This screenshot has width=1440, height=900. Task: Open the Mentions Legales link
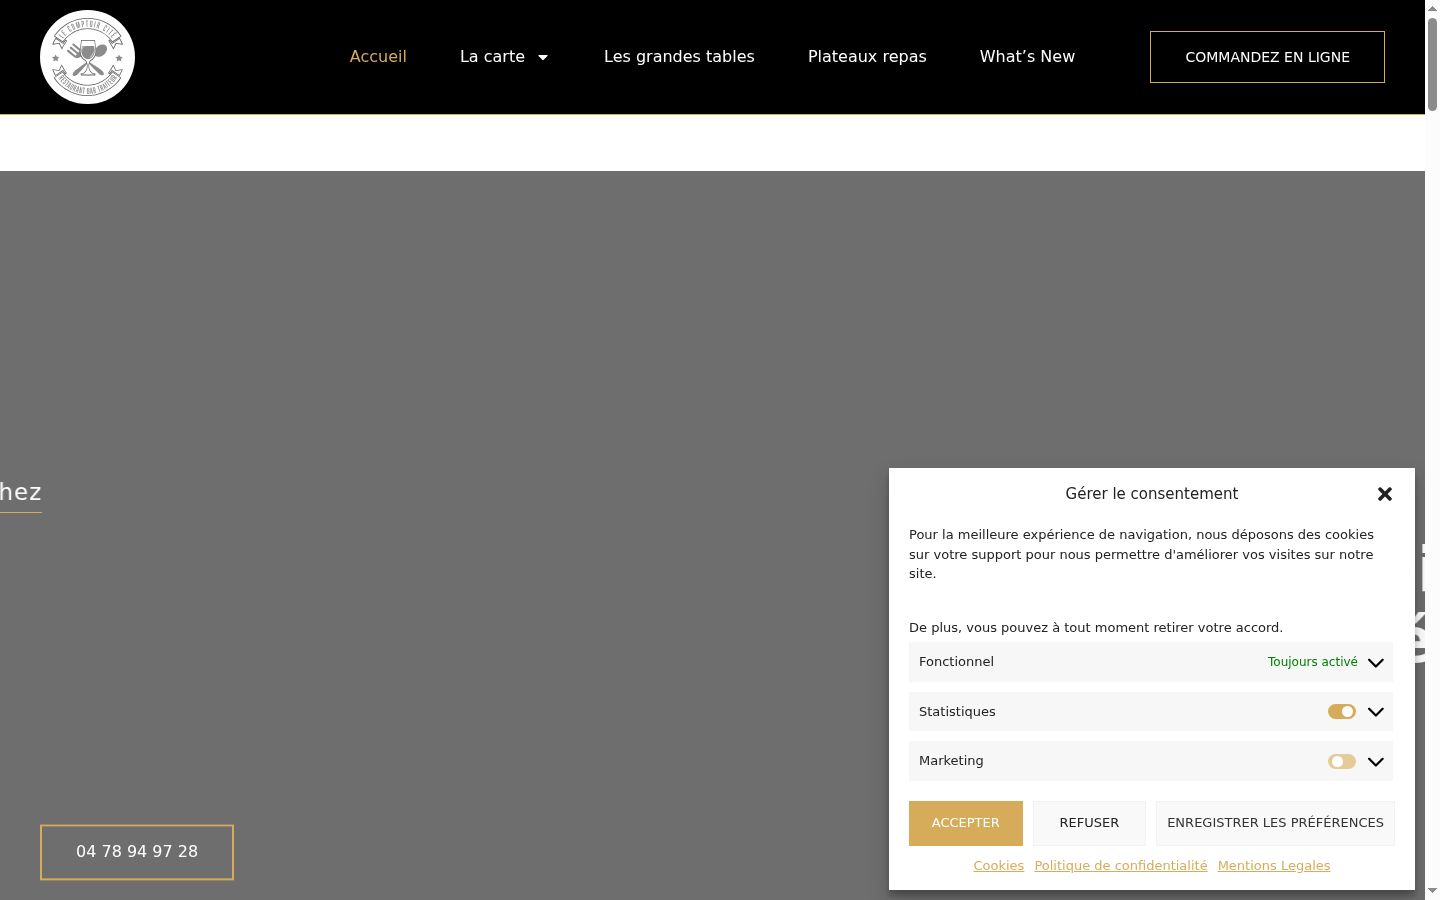[x=1273, y=866]
